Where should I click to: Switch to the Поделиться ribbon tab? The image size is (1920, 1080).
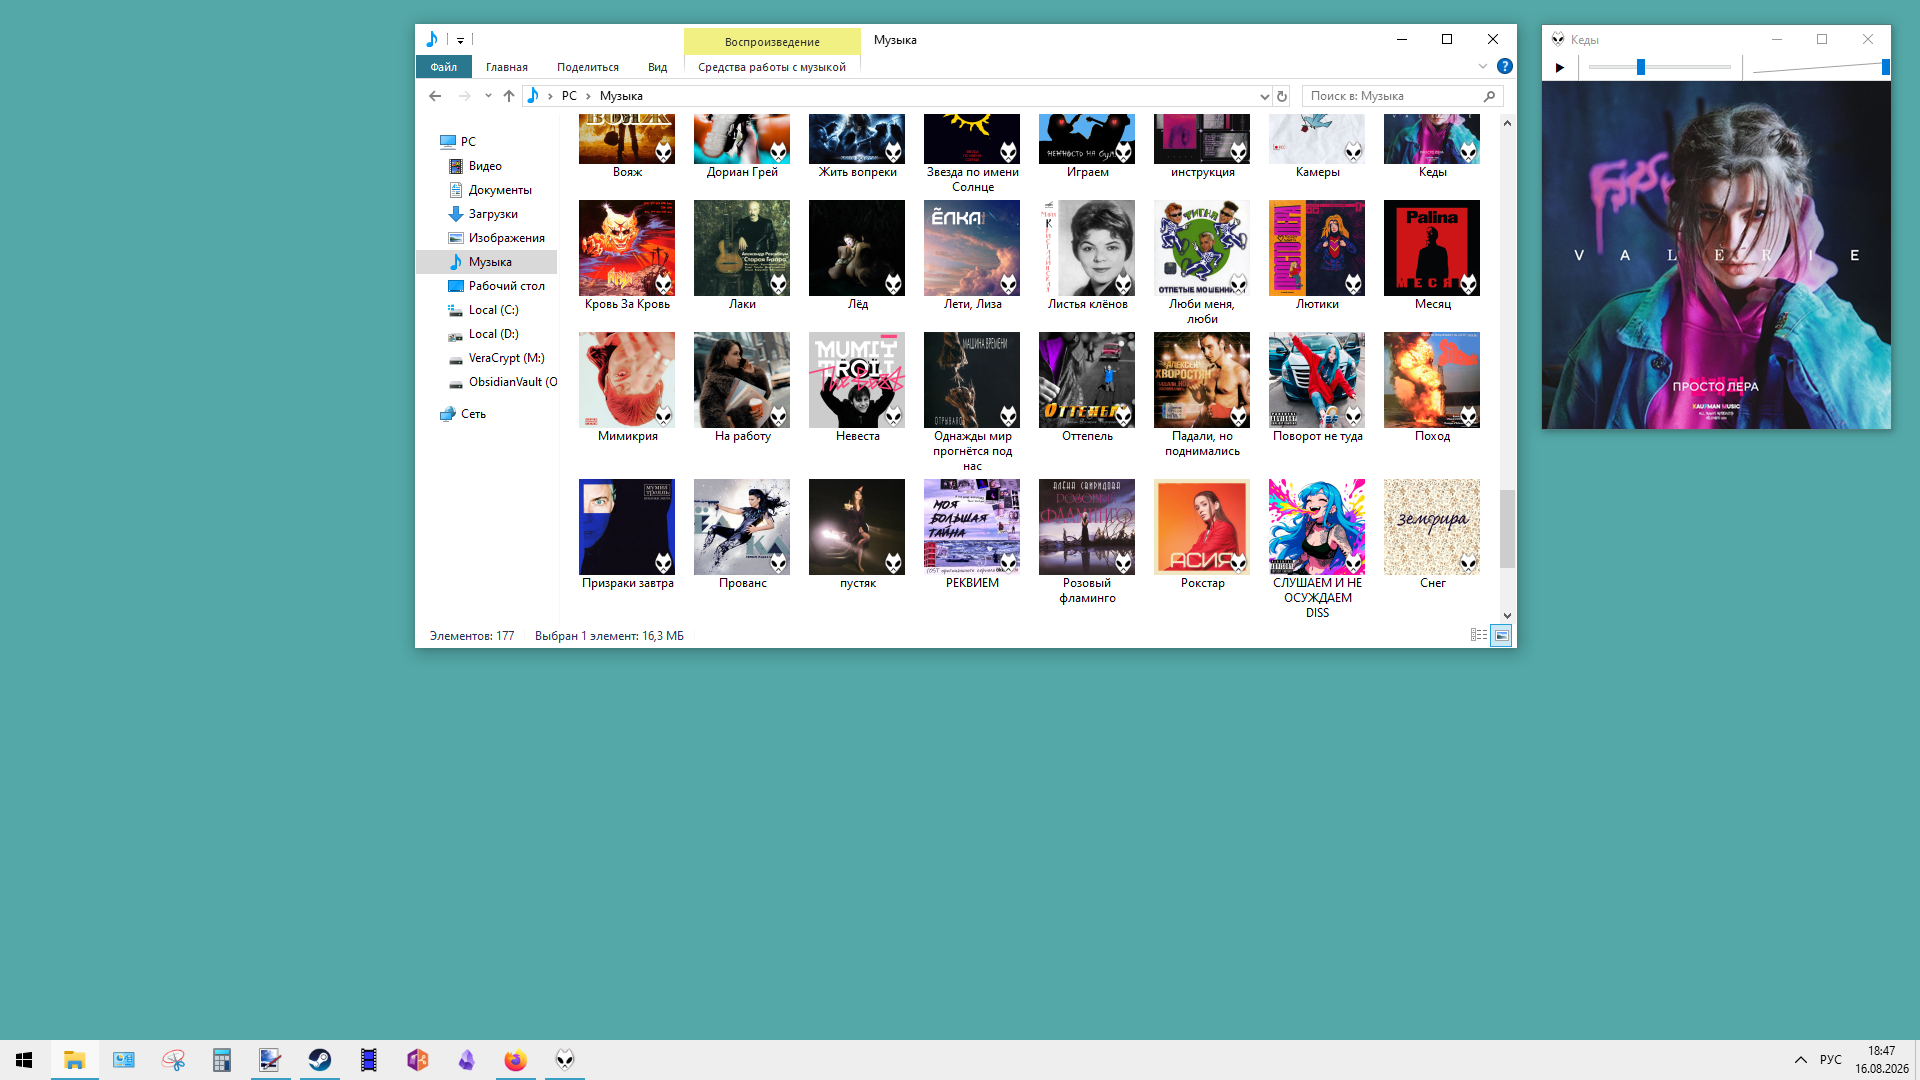(588, 67)
